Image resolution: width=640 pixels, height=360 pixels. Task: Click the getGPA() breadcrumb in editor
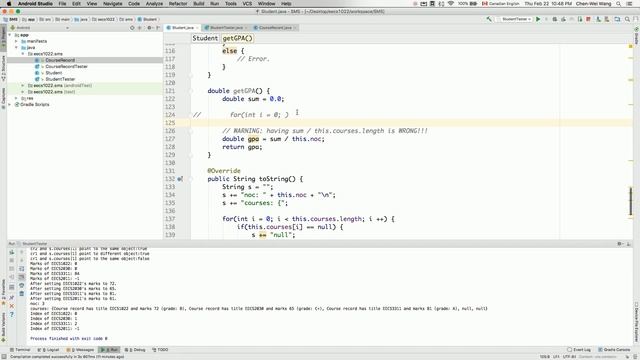tap(238, 38)
